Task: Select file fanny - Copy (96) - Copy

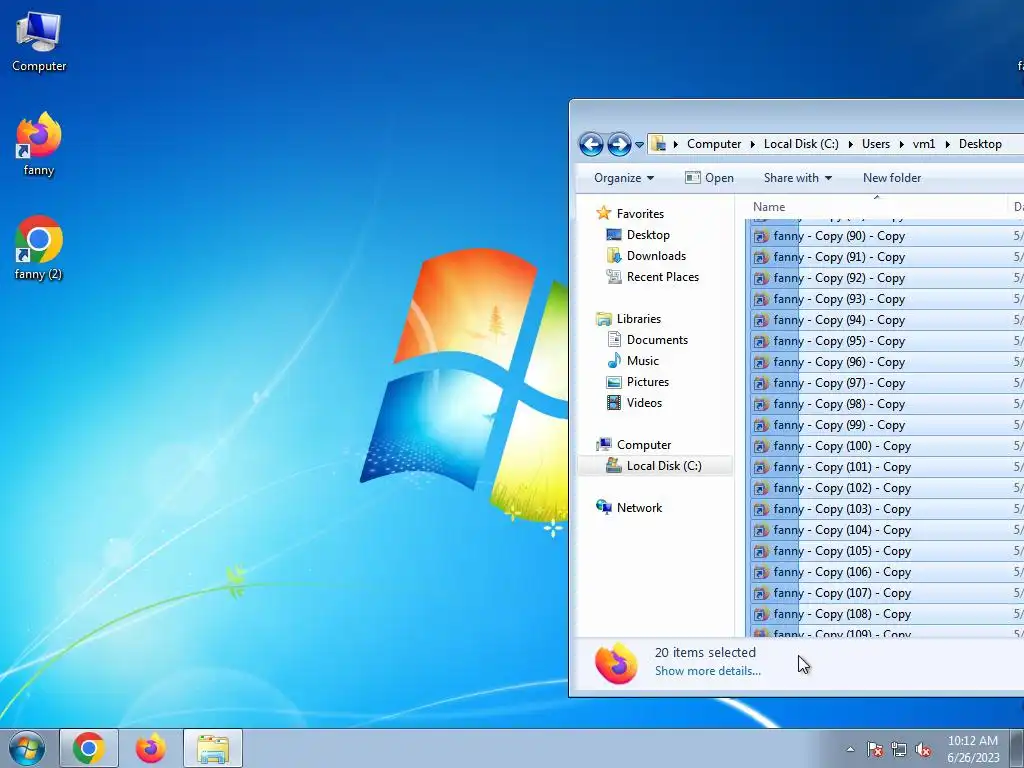Action: 887,362
